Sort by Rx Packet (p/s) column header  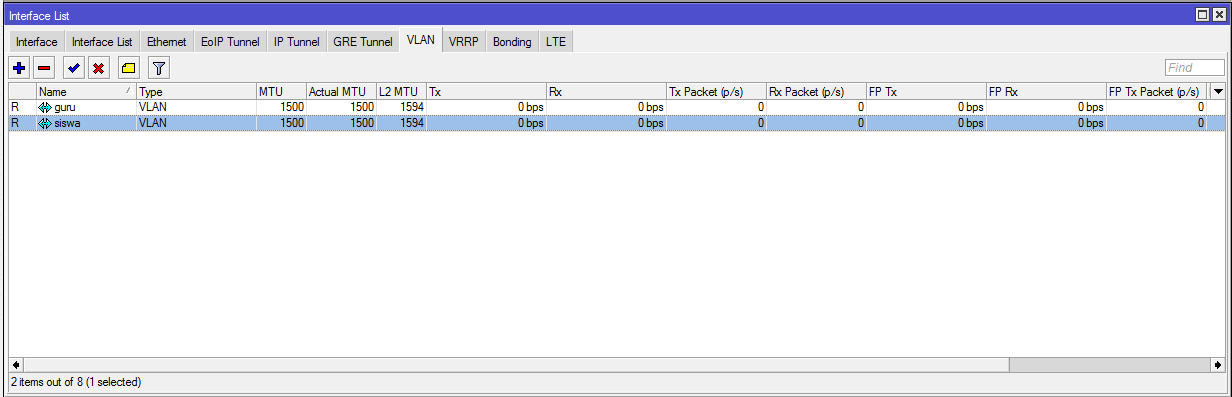coord(816,92)
